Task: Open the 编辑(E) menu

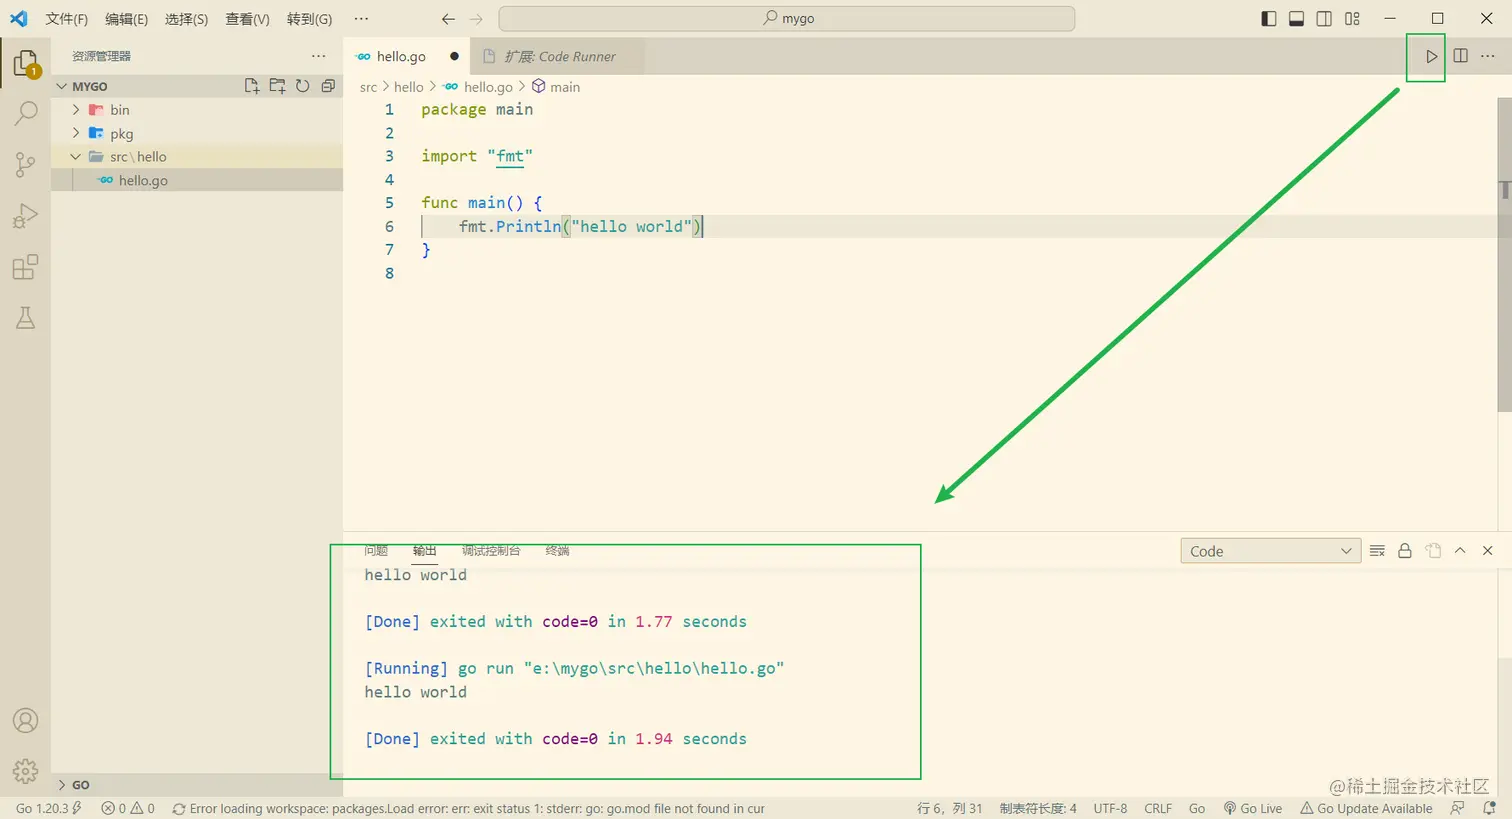Action: point(127,19)
